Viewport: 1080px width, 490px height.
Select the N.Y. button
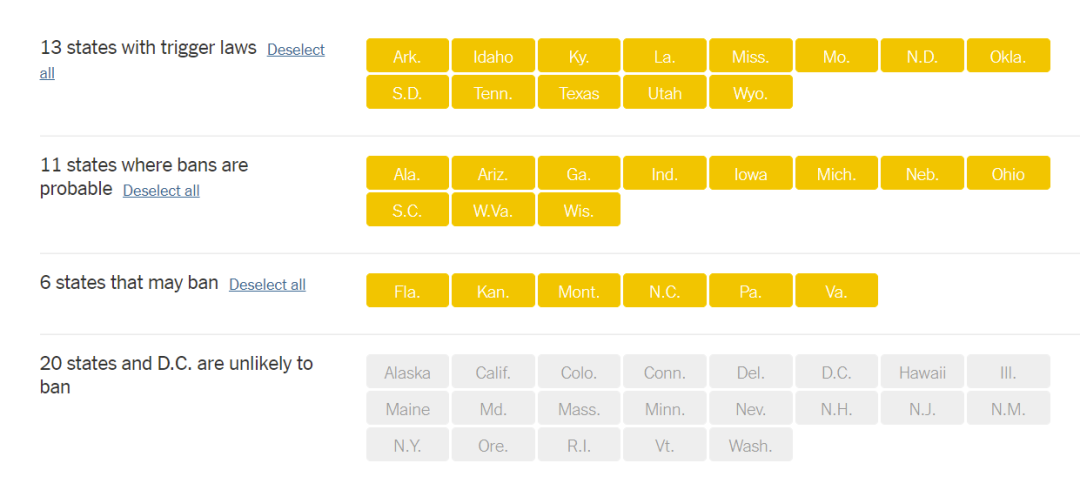pos(408,445)
